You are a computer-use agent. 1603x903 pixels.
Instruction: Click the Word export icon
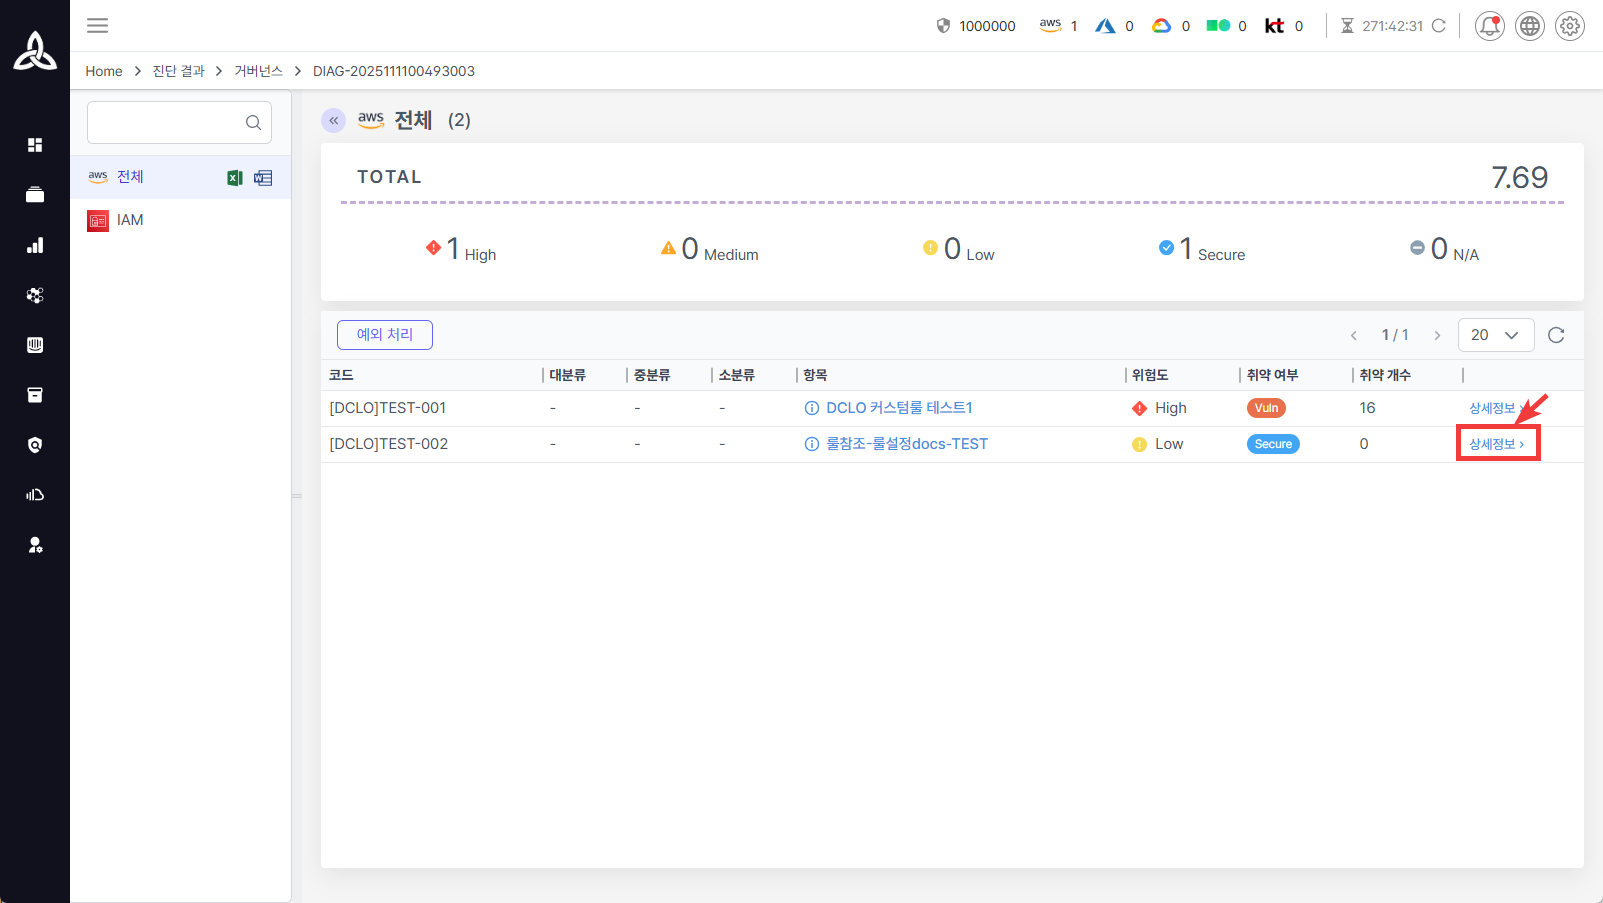tap(263, 178)
